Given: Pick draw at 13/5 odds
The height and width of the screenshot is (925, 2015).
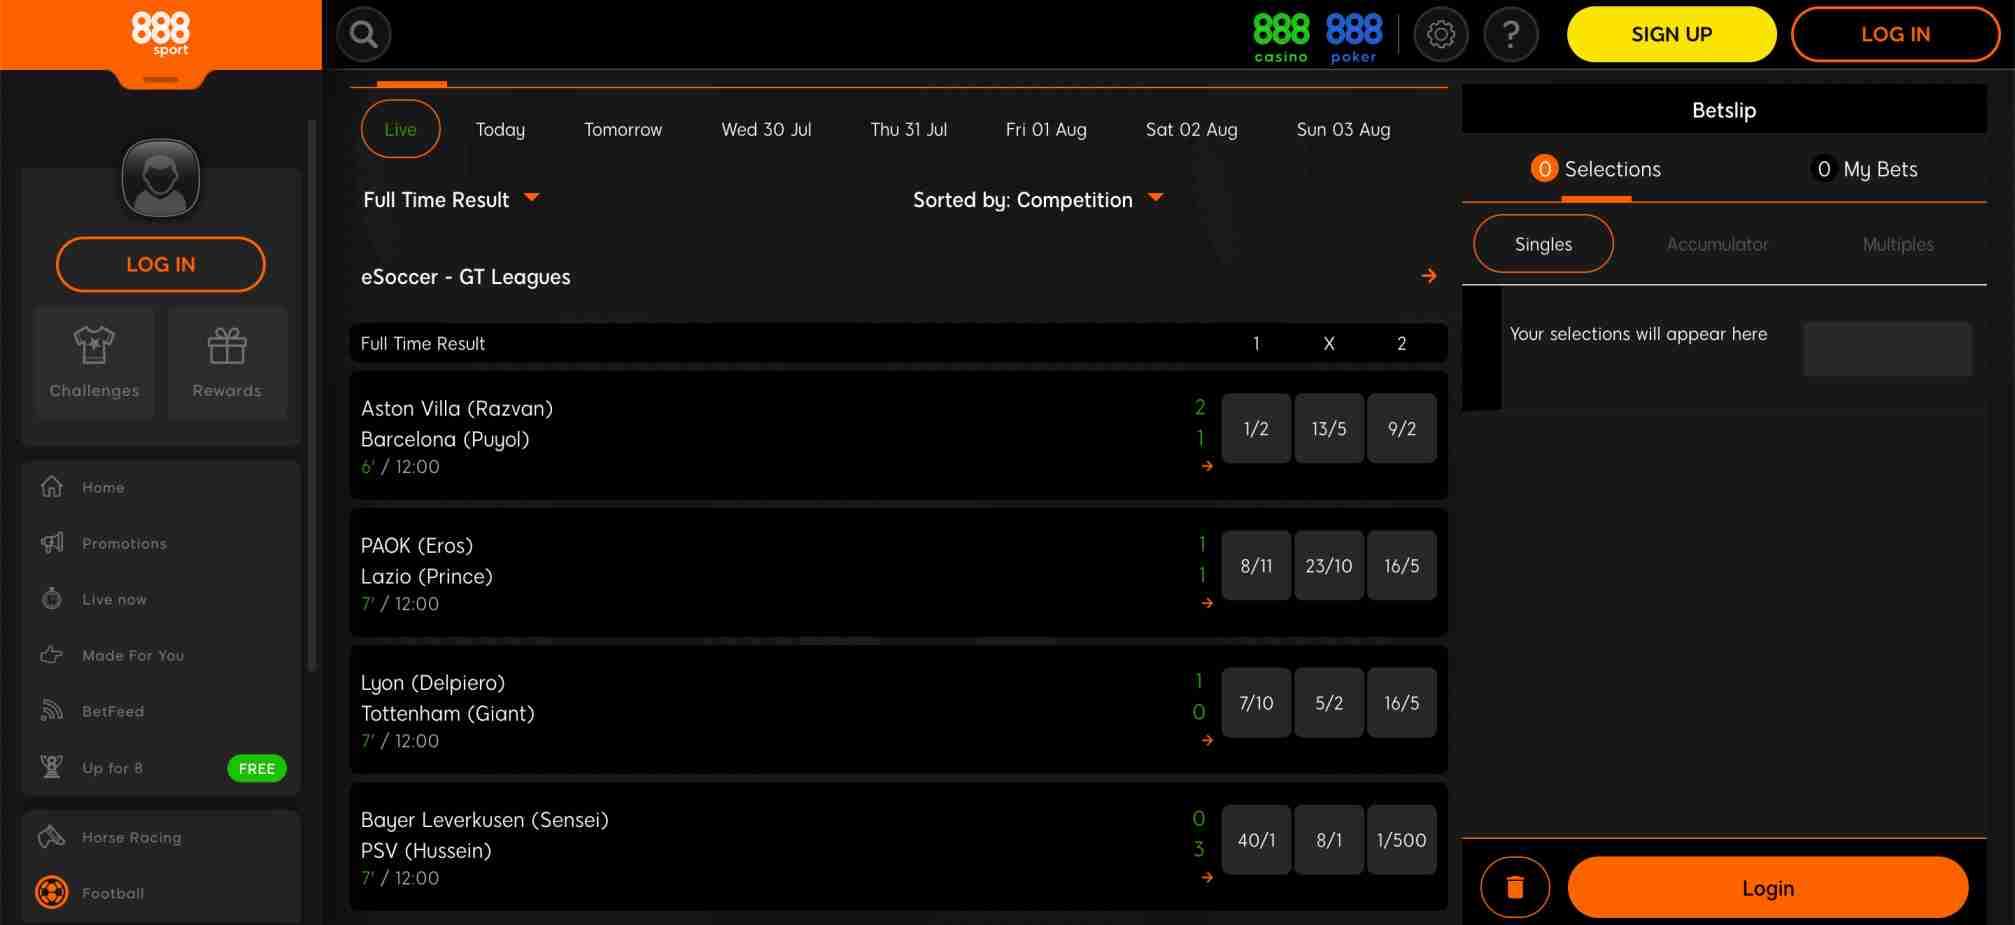Looking at the screenshot, I should tap(1329, 428).
